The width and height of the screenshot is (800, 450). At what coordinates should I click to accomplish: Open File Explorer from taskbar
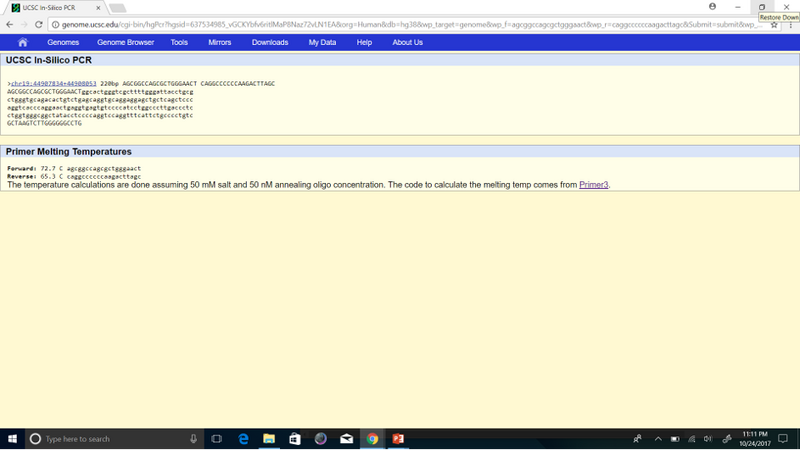coord(269,438)
